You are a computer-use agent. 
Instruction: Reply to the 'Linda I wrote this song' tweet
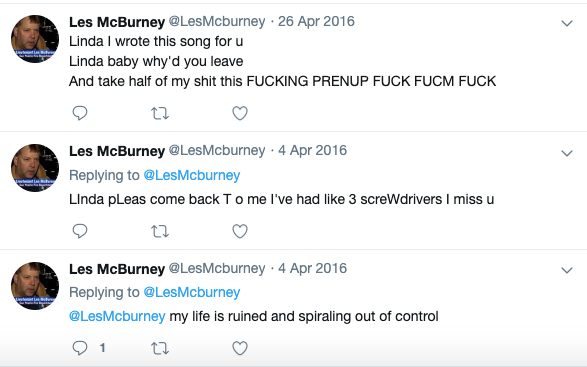(x=80, y=113)
